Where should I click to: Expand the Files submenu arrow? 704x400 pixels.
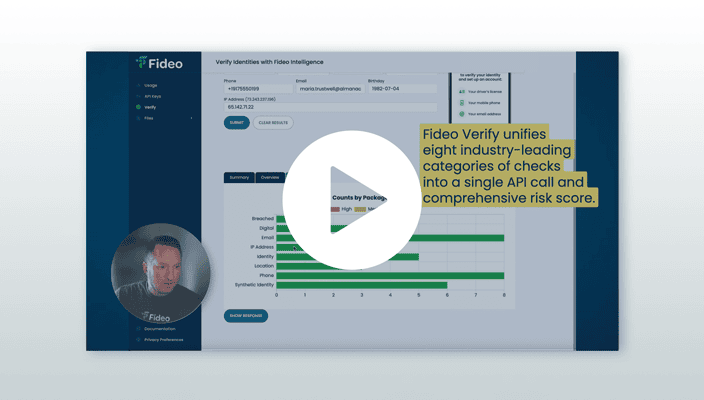192,118
